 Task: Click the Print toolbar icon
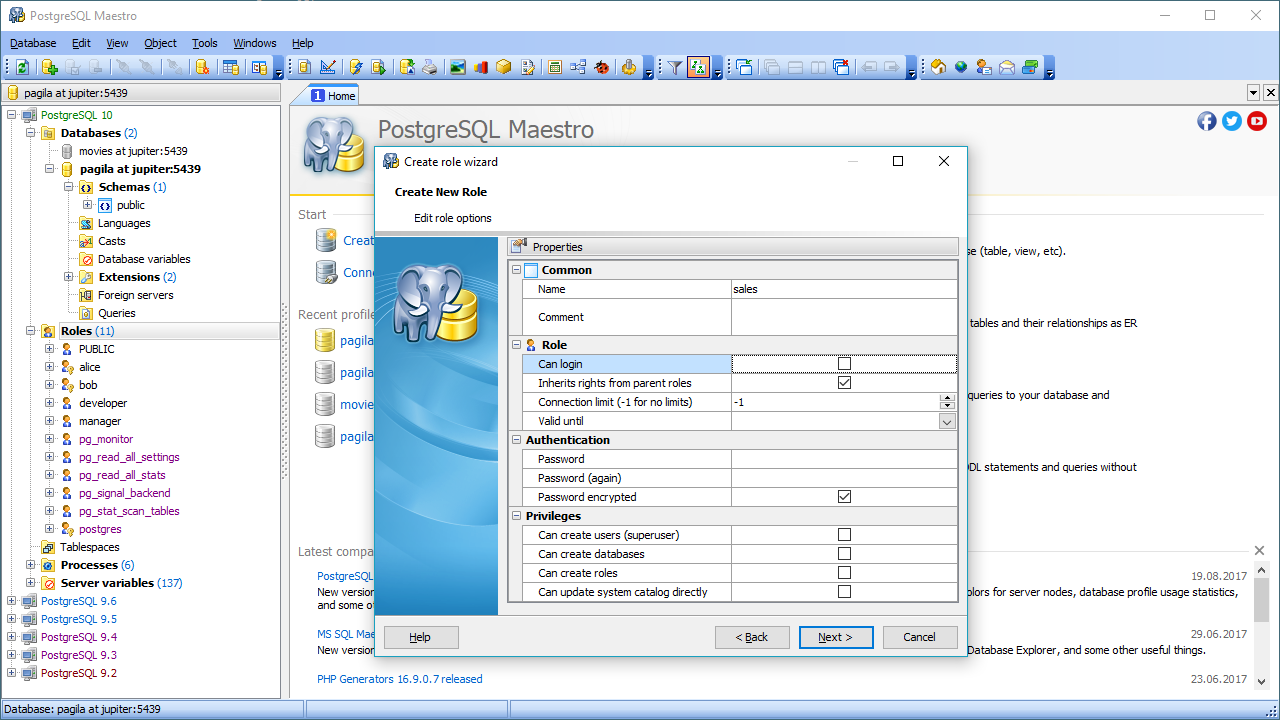pos(430,66)
